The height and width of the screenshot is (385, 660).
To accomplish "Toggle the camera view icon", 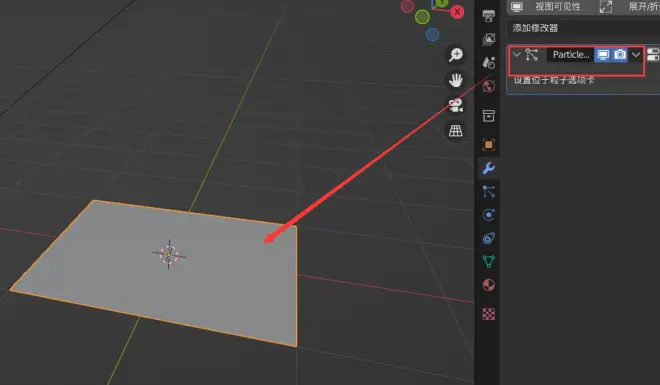I will pyautogui.click(x=455, y=105).
